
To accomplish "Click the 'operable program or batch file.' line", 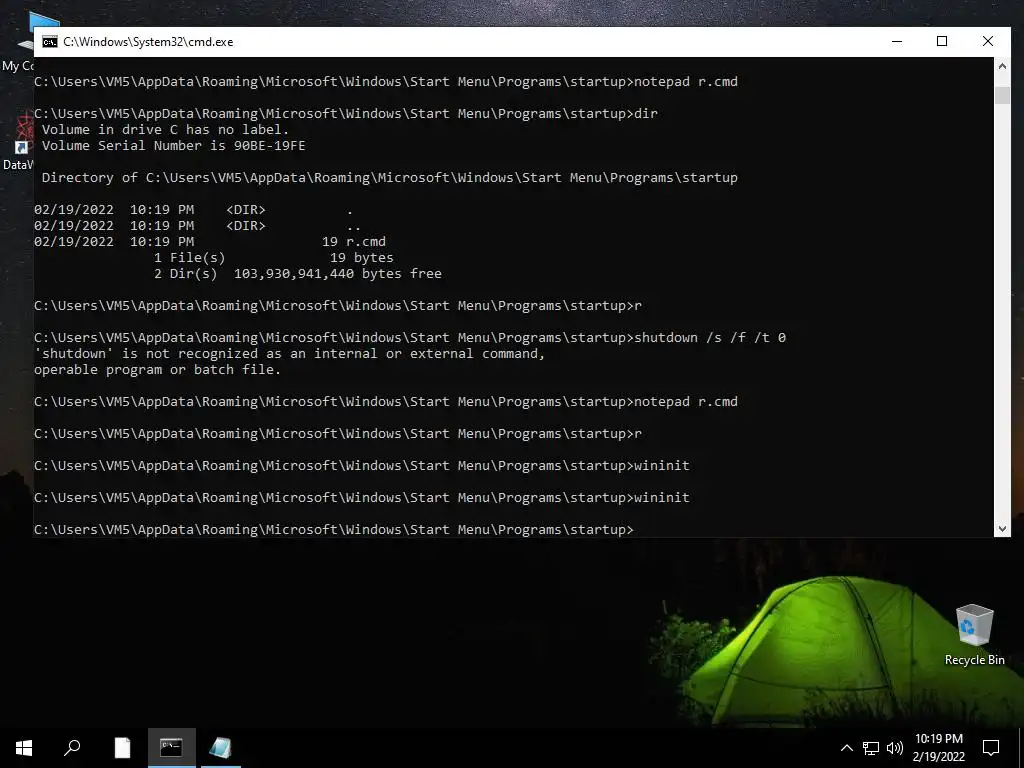I will coord(157,370).
